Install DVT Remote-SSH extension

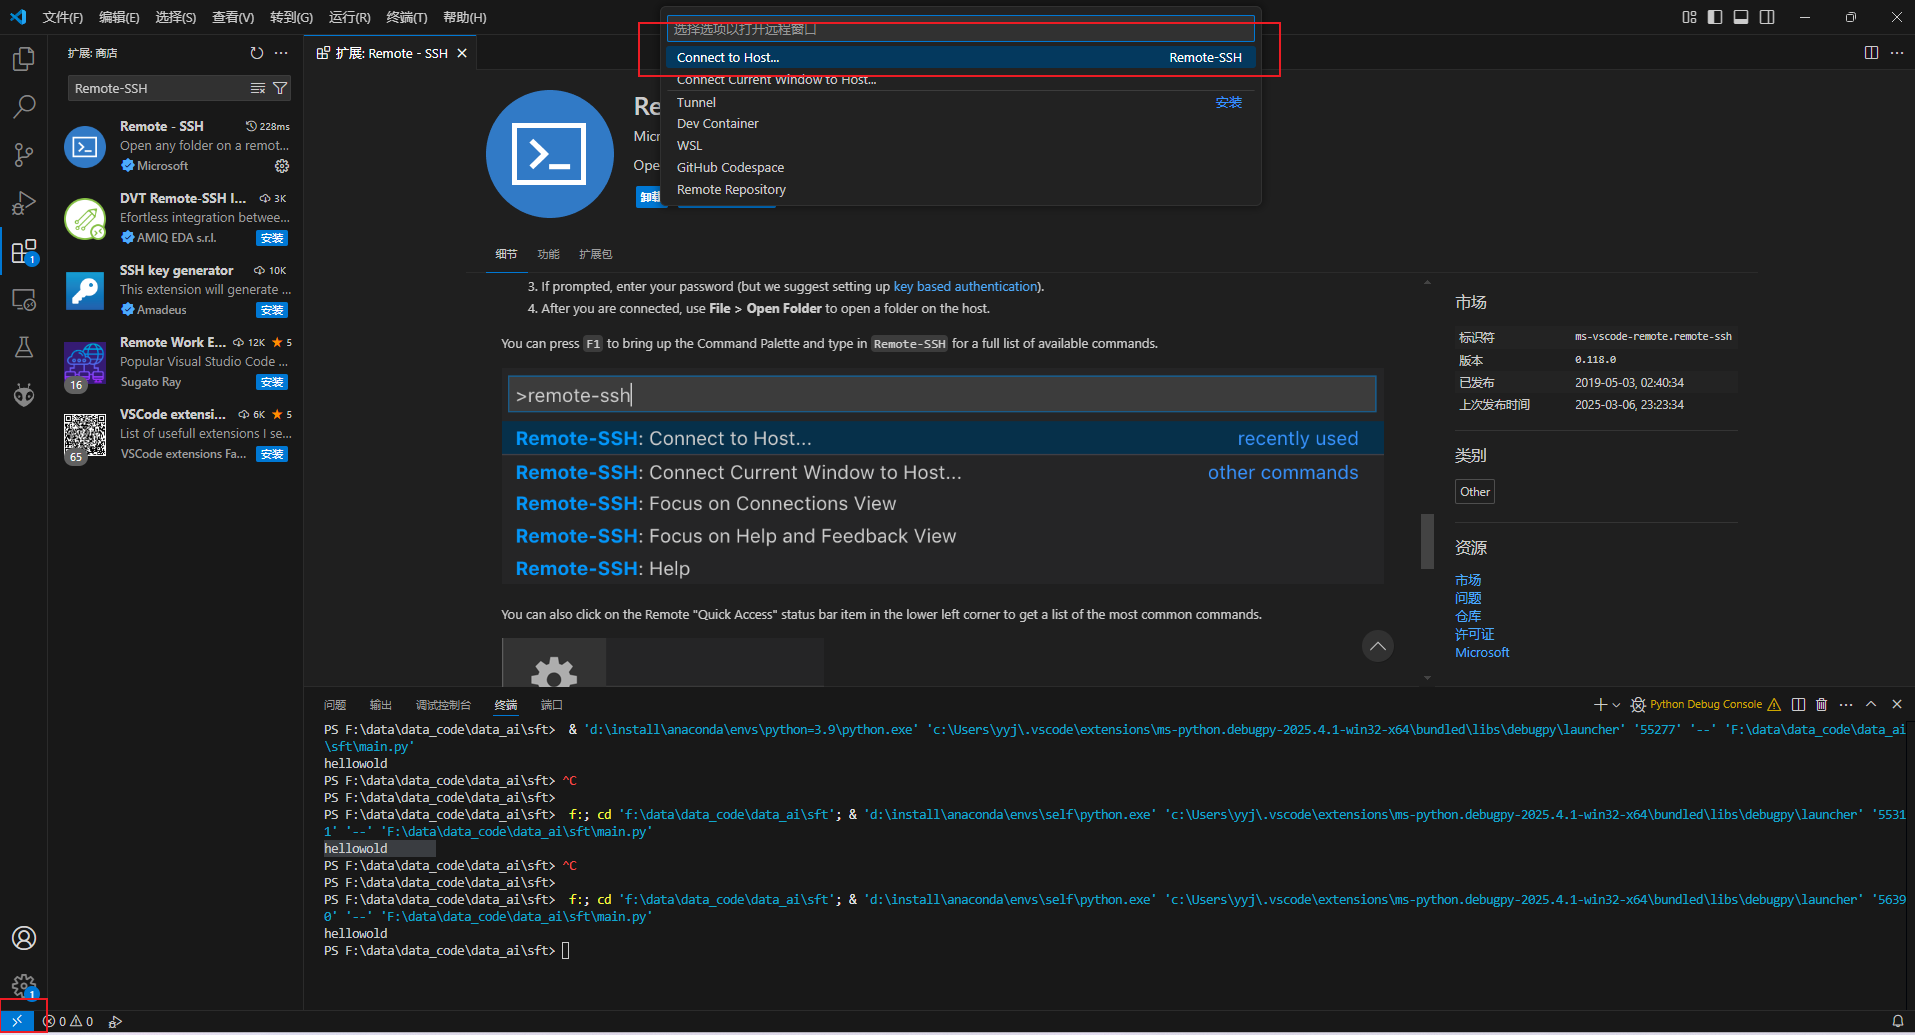click(272, 238)
